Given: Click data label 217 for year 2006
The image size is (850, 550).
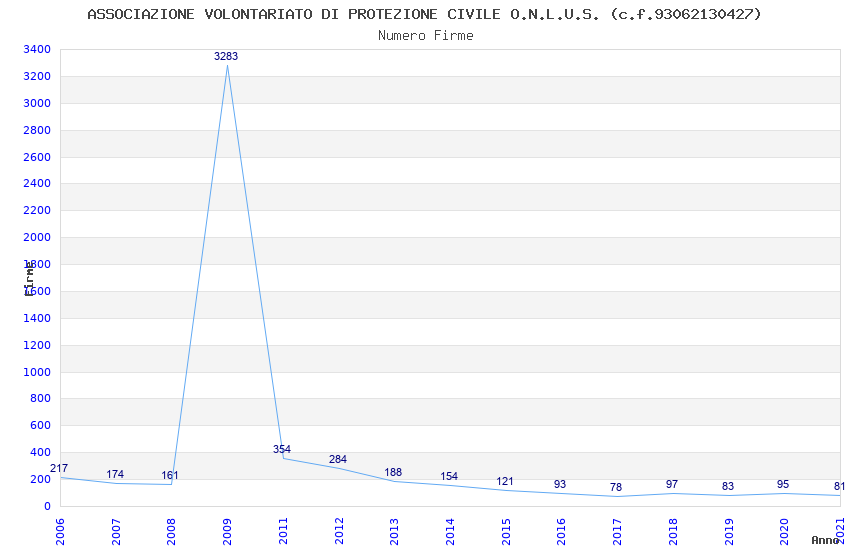Looking at the screenshot, I should coord(59,468).
